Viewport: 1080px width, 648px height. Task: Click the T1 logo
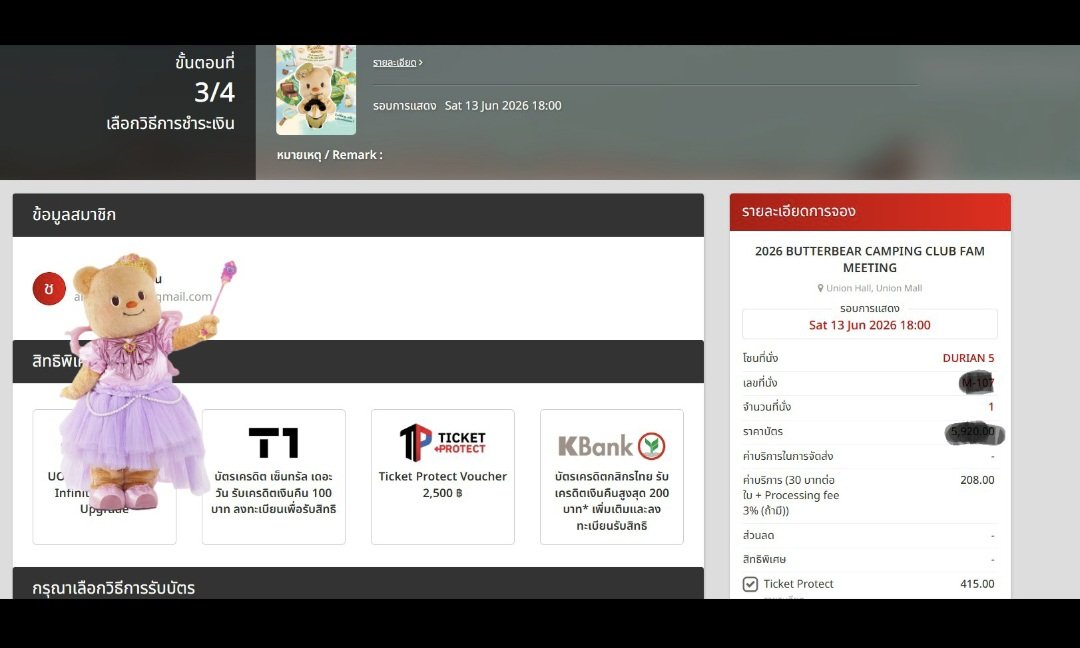pyautogui.click(x=273, y=443)
